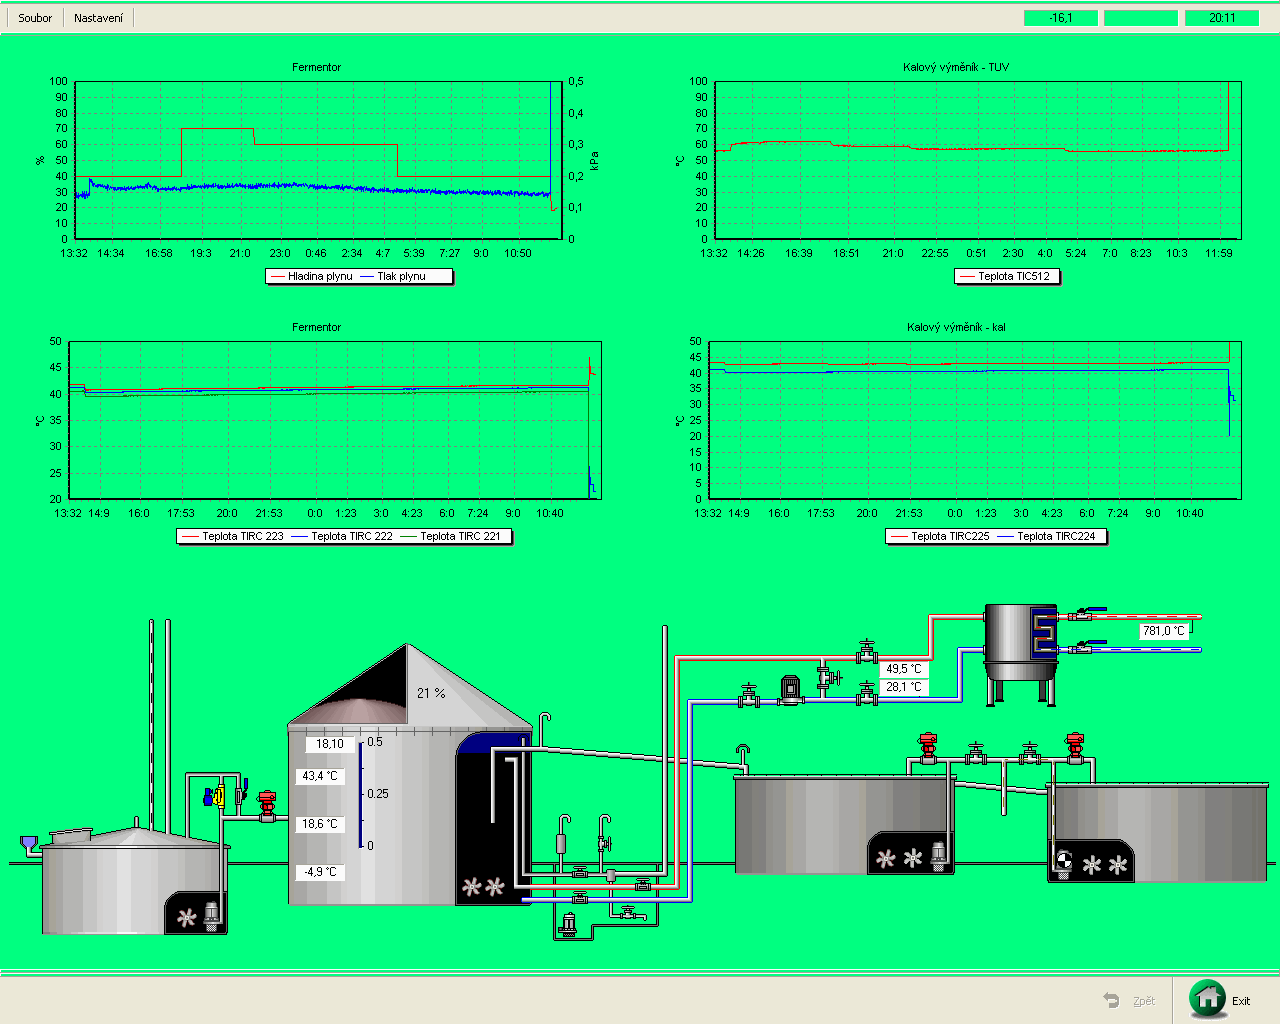
Task: Open the Soubor menu
Action: click(35, 18)
